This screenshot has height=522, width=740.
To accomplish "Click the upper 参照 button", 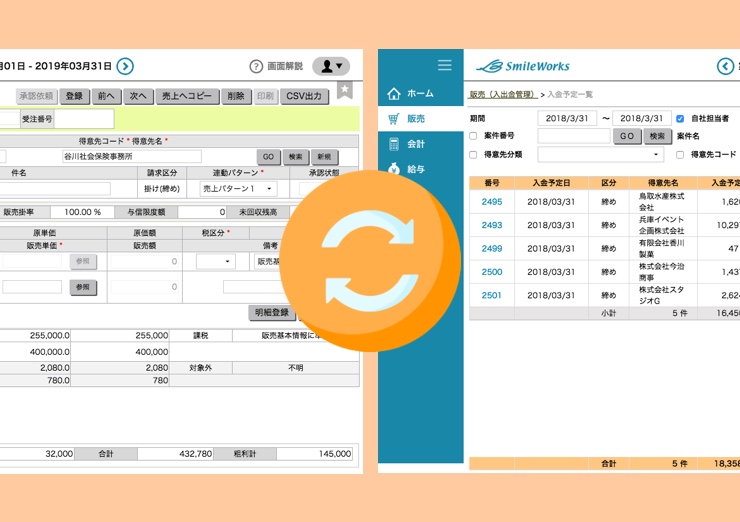I will point(83,261).
